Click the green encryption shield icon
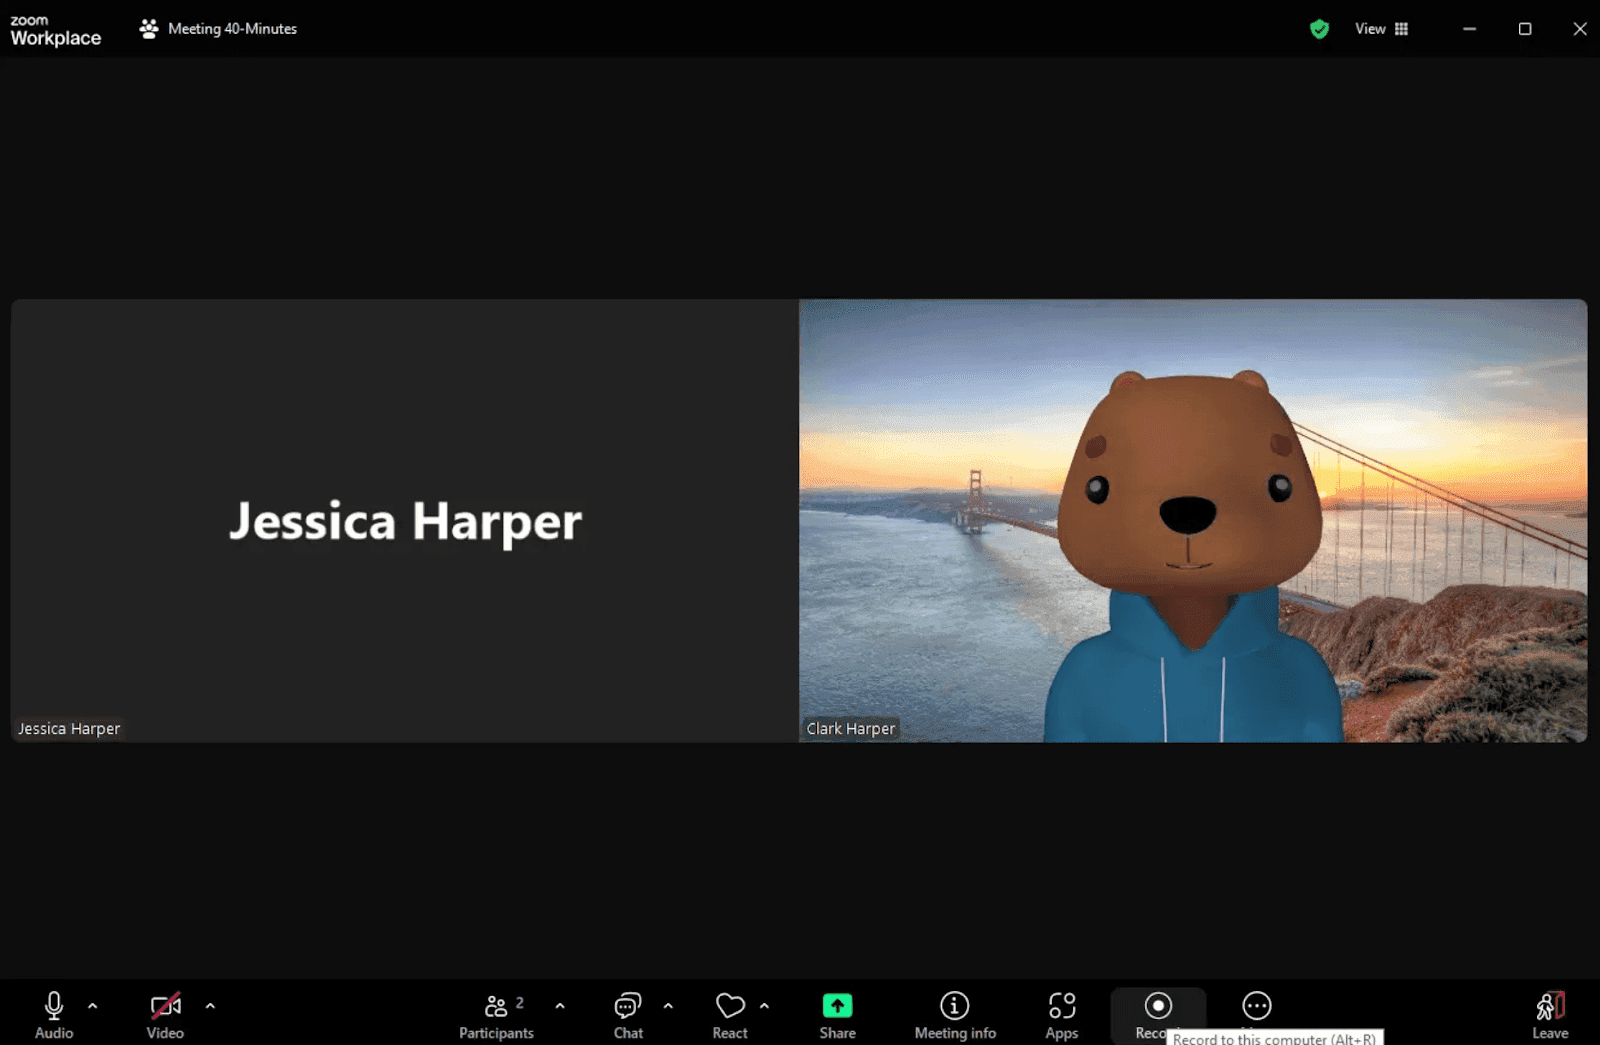 1319,29
